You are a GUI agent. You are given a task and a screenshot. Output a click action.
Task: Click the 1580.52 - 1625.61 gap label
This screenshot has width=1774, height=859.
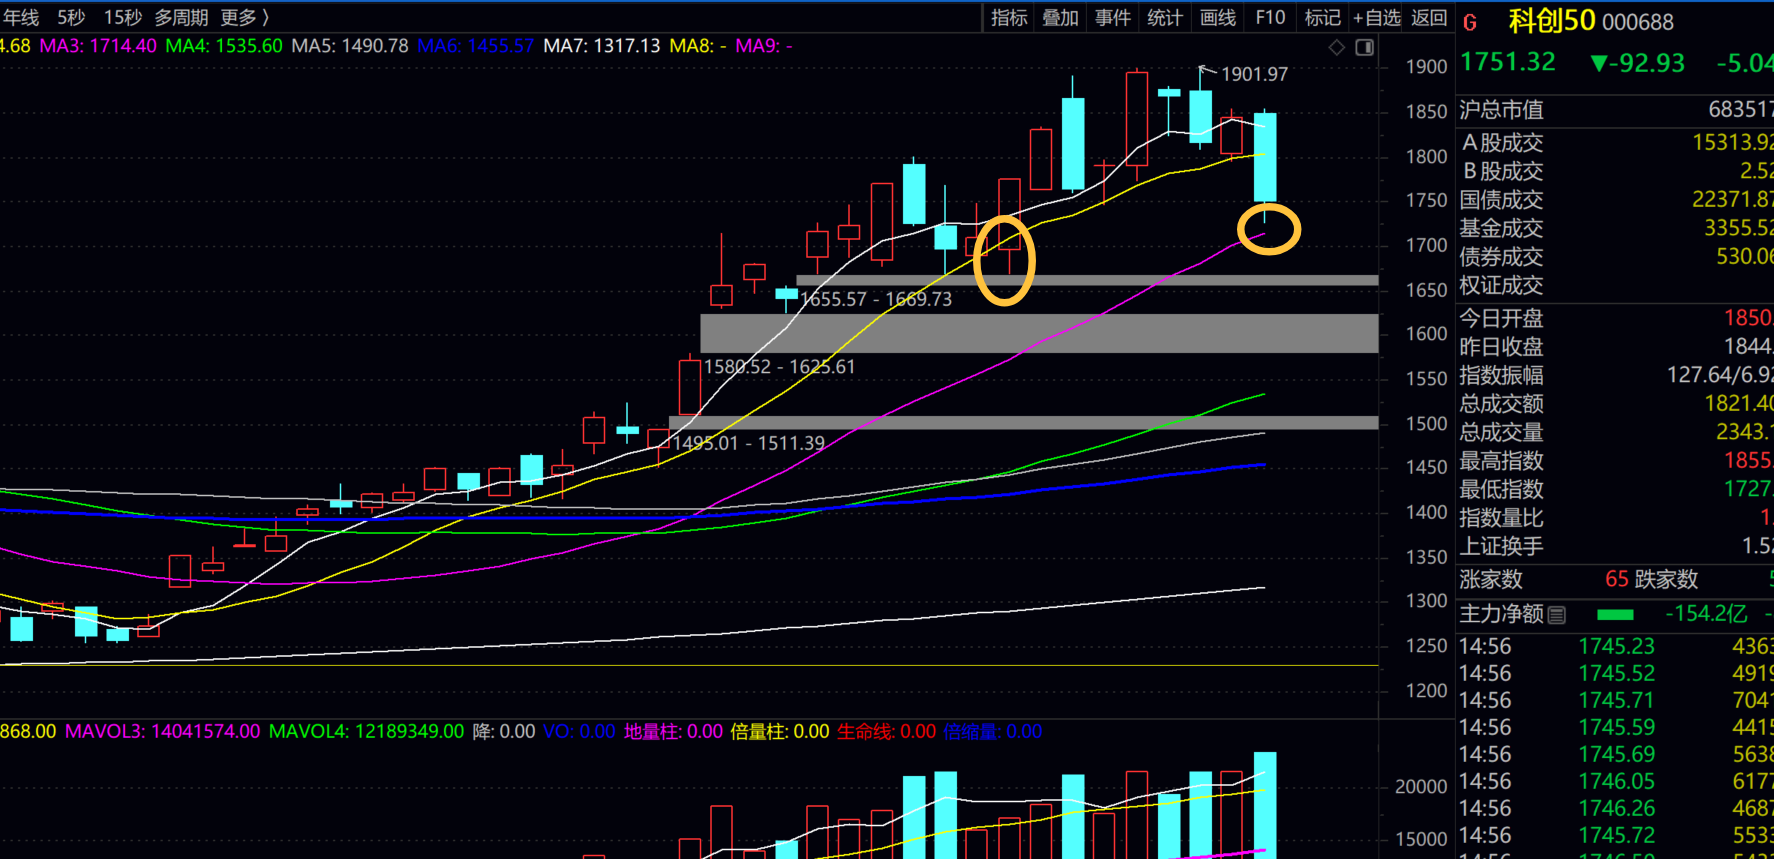pyautogui.click(x=780, y=367)
